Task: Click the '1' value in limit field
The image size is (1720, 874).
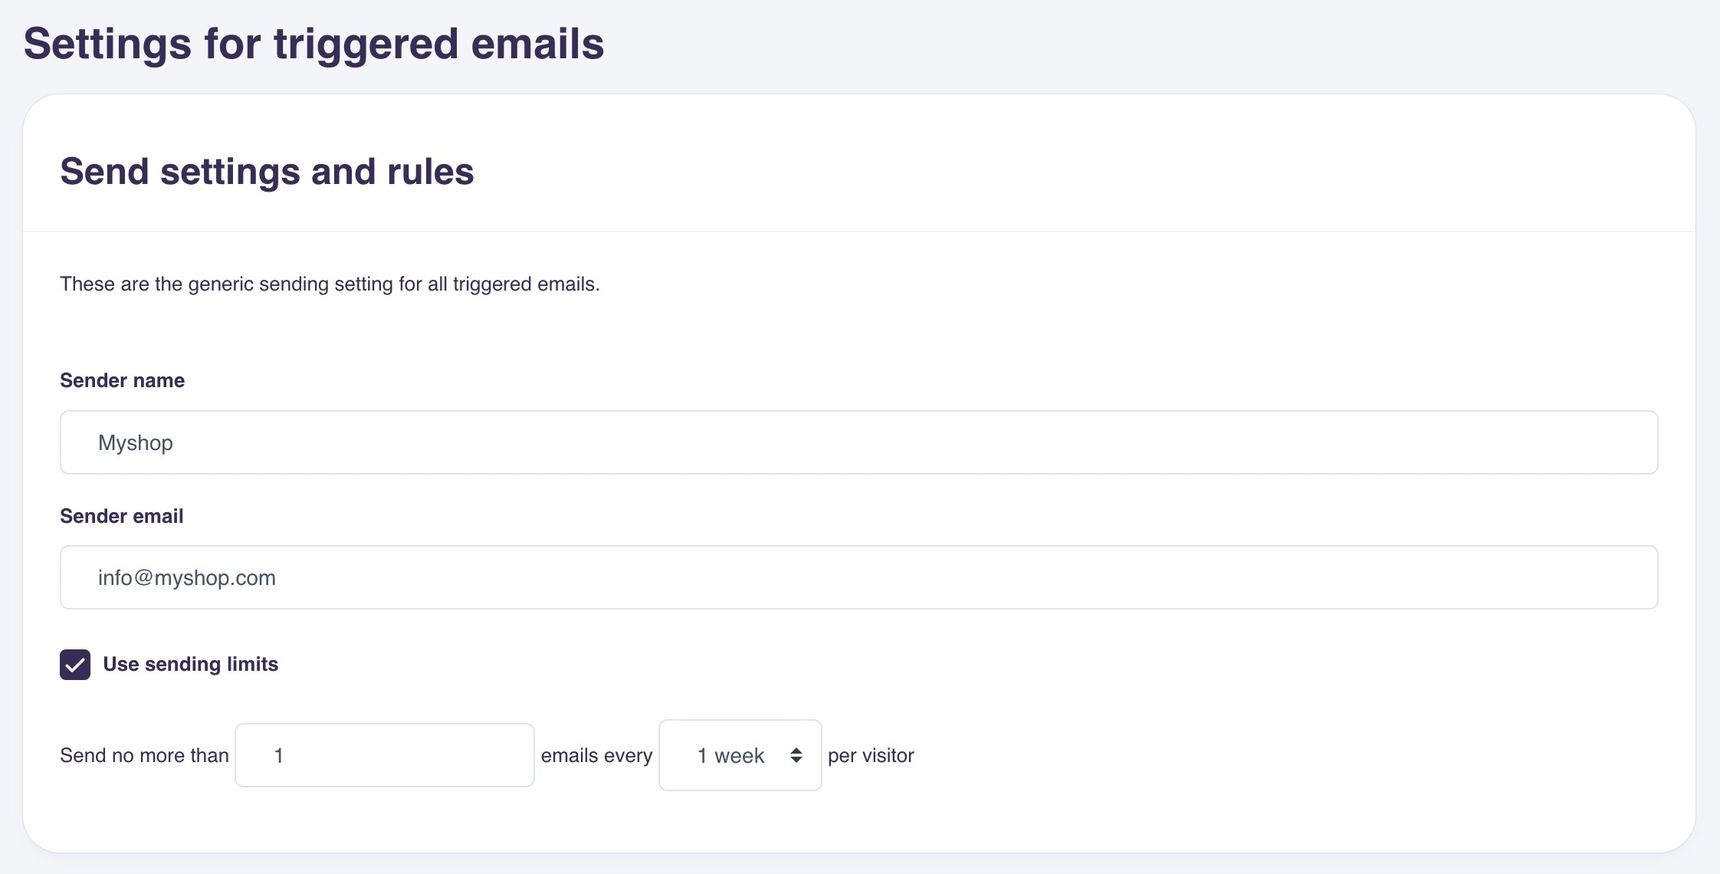Action: point(279,756)
